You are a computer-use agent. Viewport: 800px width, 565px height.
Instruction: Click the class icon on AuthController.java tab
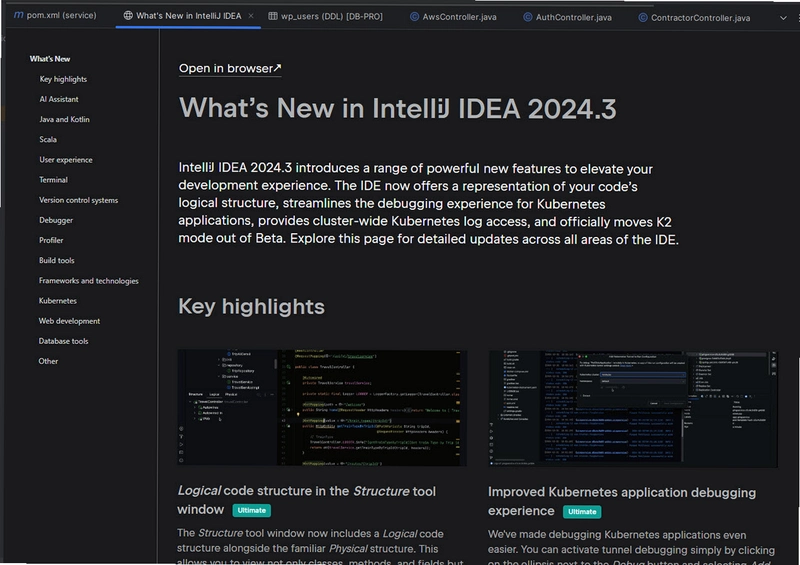pos(528,17)
